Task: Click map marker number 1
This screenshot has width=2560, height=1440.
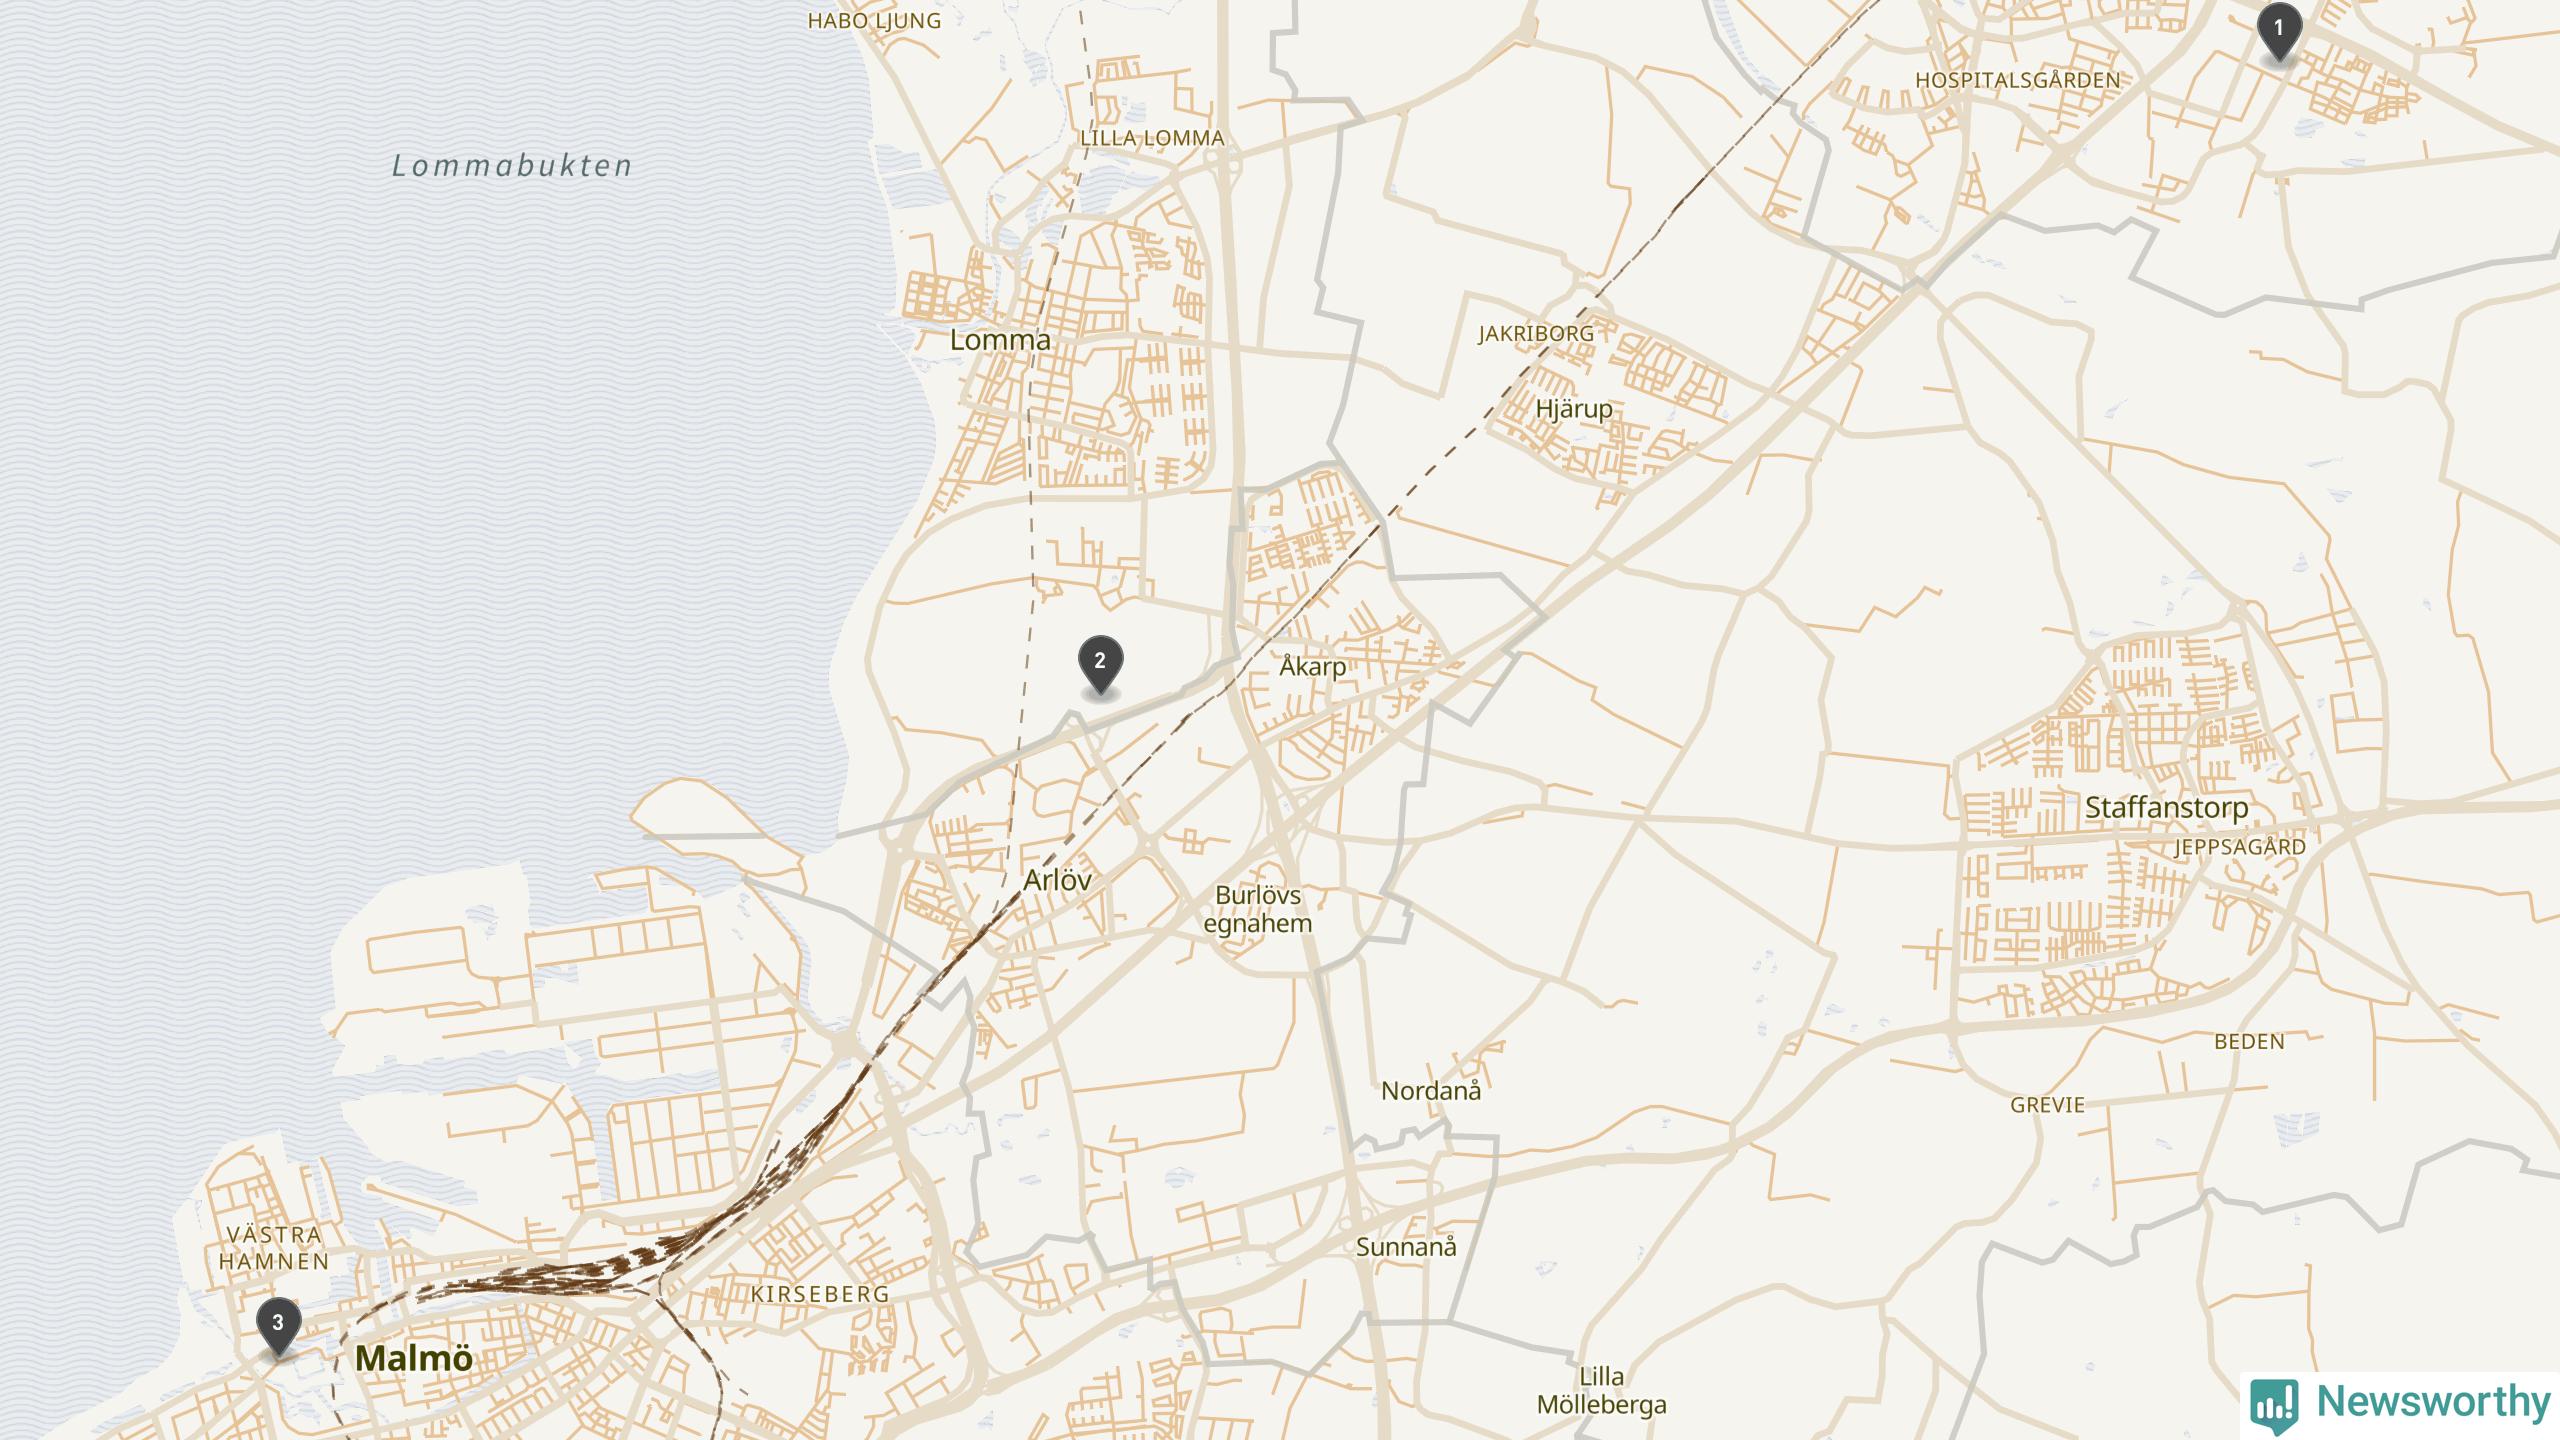Action: [2279, 32]
